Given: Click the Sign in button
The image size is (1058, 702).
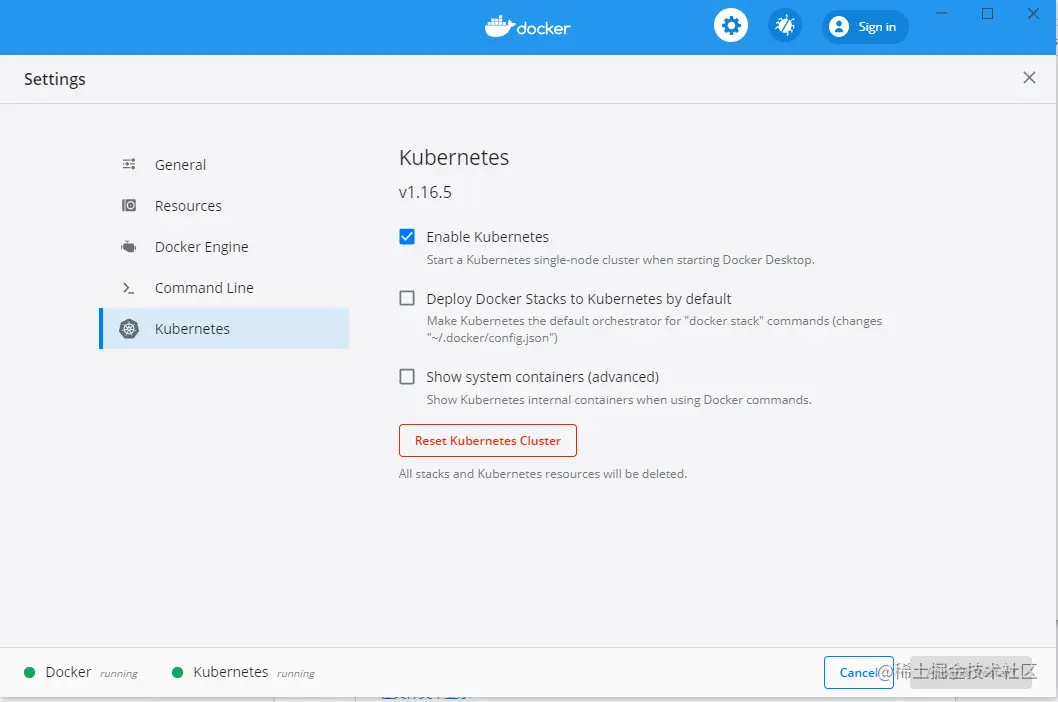Looking at the screenshot, I should (x=865, y=27).
